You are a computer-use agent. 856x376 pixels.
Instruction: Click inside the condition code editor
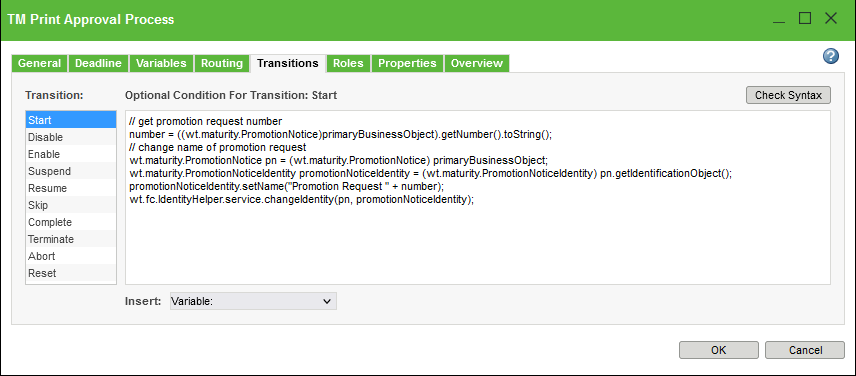[x=478, y=197]
